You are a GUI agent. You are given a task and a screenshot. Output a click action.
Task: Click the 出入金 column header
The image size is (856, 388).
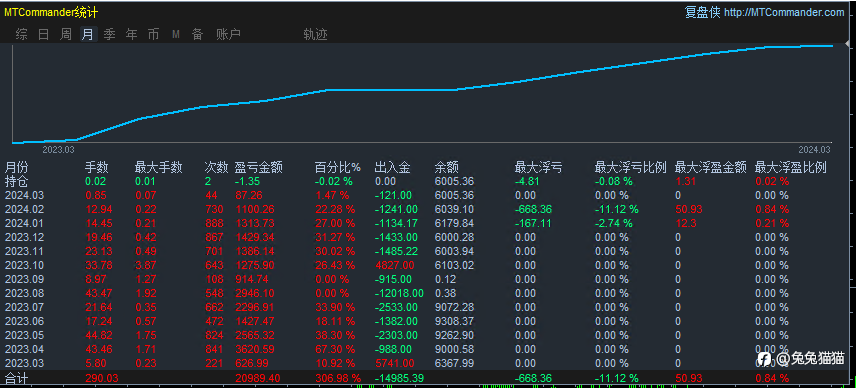point(393,167)
